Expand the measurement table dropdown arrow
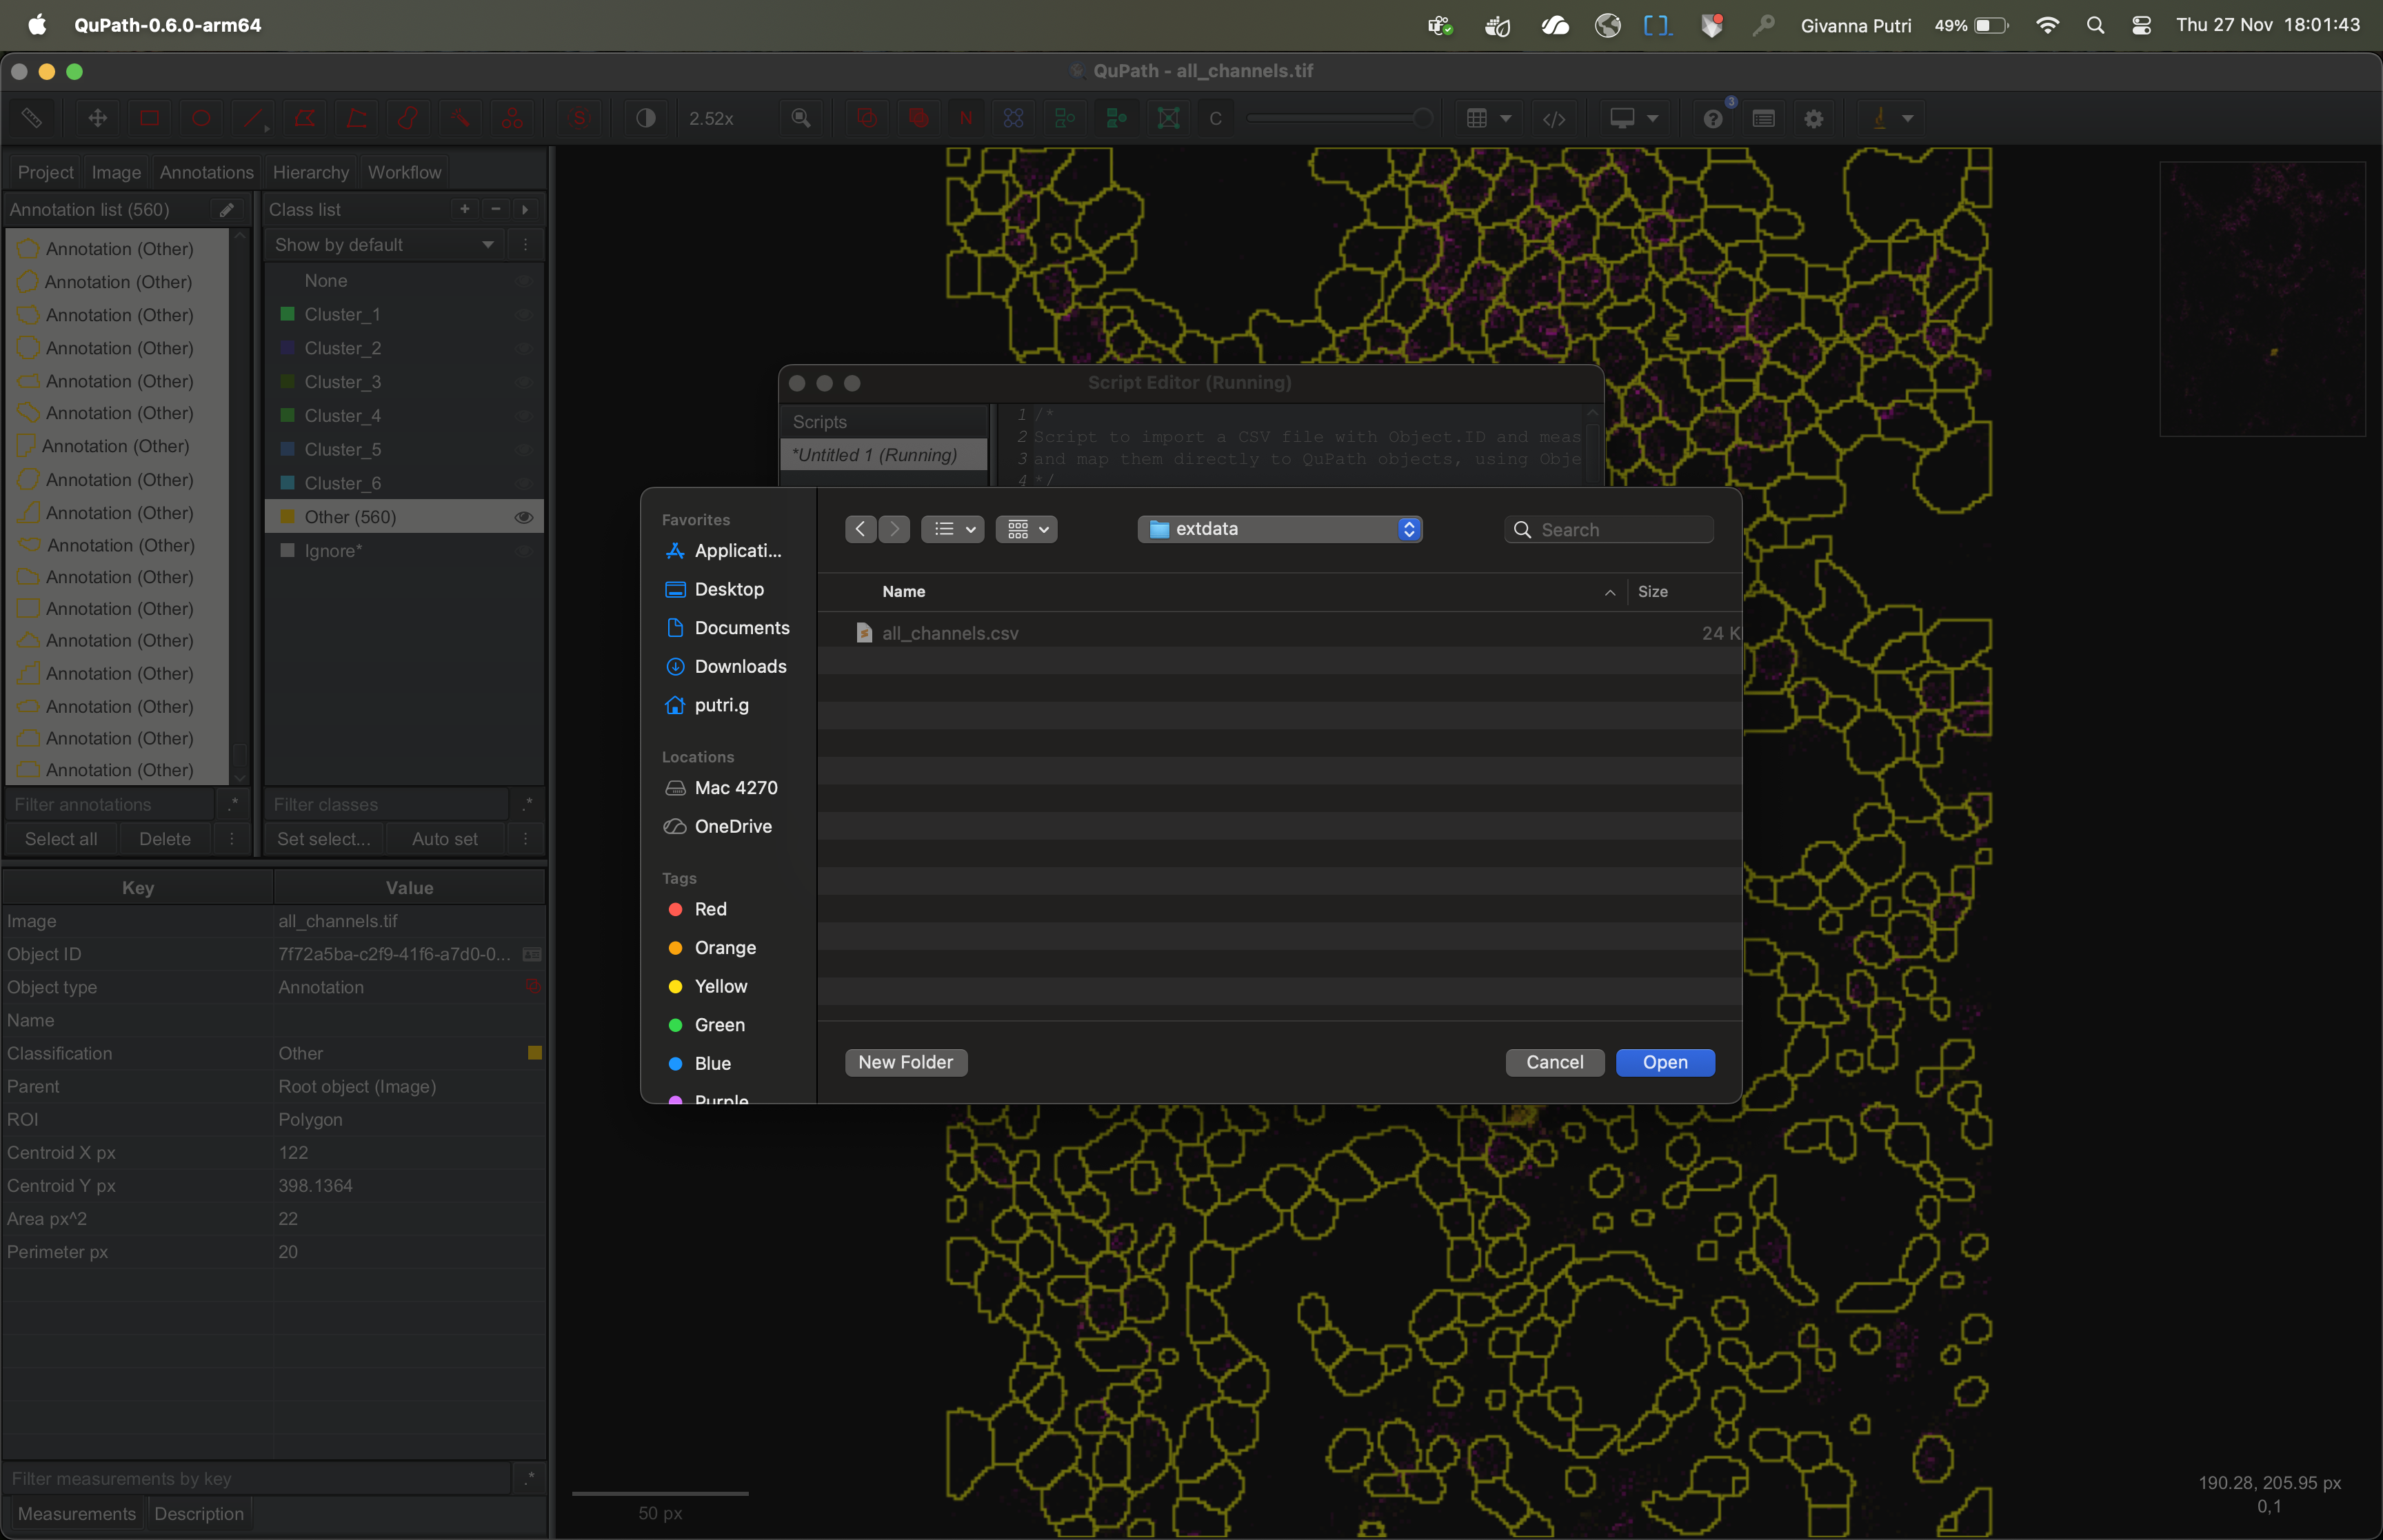This screenshot has height=1540, width=2383. pyautogui.click(x=1505, y=118)
